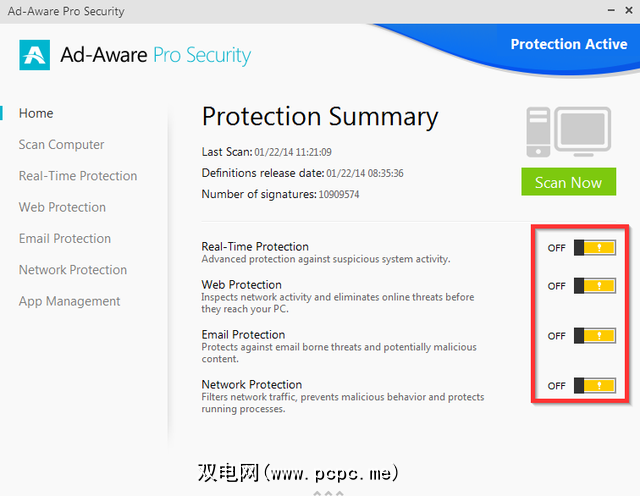Viewport: 640px width, 496px height.
Task: Switch on Email Protection toggle
Action: coord(594,336)
